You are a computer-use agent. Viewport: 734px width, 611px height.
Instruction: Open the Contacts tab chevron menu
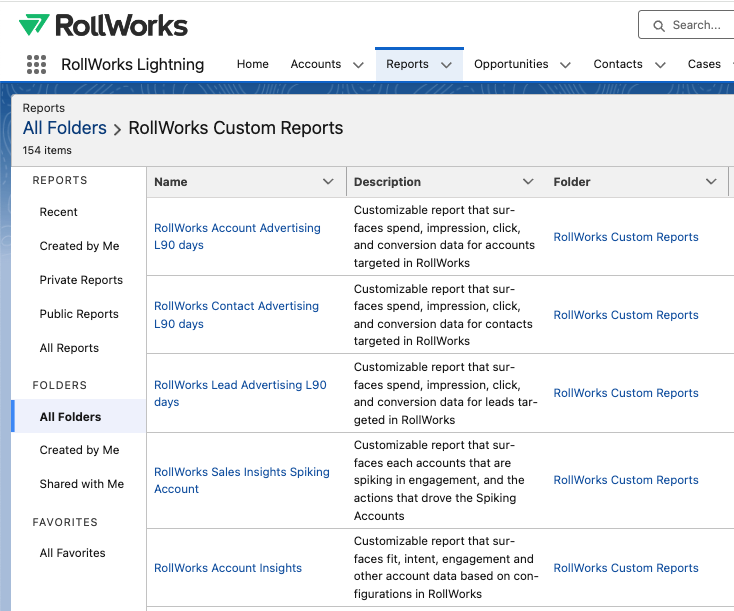(x=660, y=65)
